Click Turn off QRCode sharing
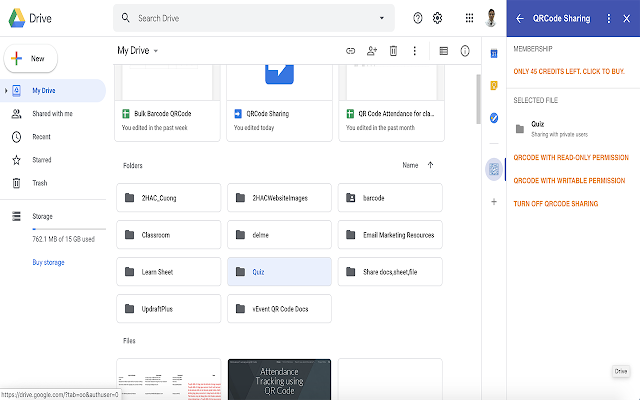640x400 pixels. coord(556,204)
